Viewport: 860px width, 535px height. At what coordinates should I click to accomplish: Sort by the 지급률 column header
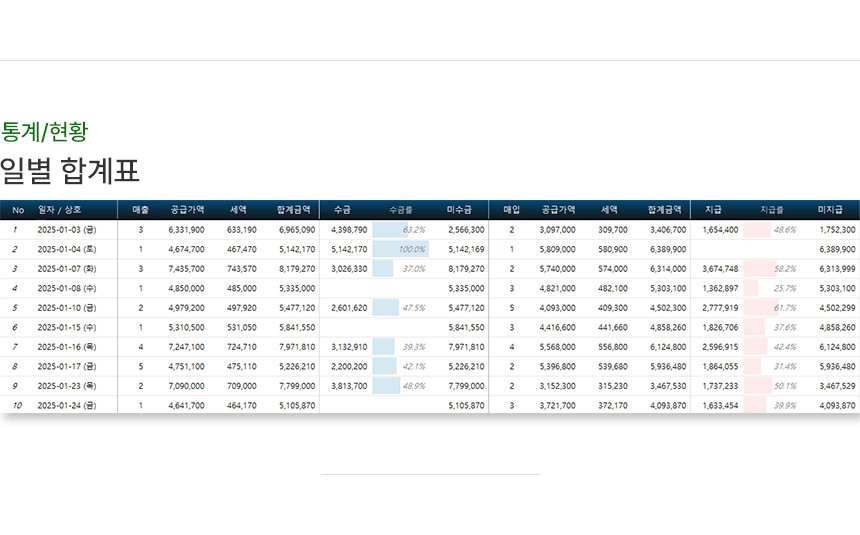coord(771,210)
